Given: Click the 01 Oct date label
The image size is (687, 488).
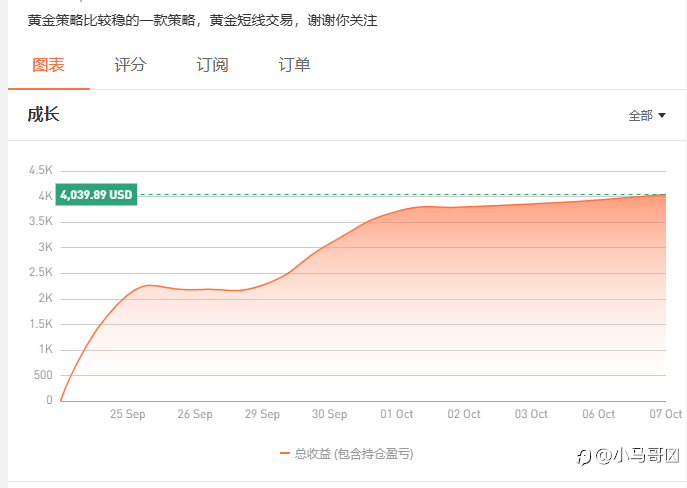Looking at the screenshot, I should coord(397,414).
